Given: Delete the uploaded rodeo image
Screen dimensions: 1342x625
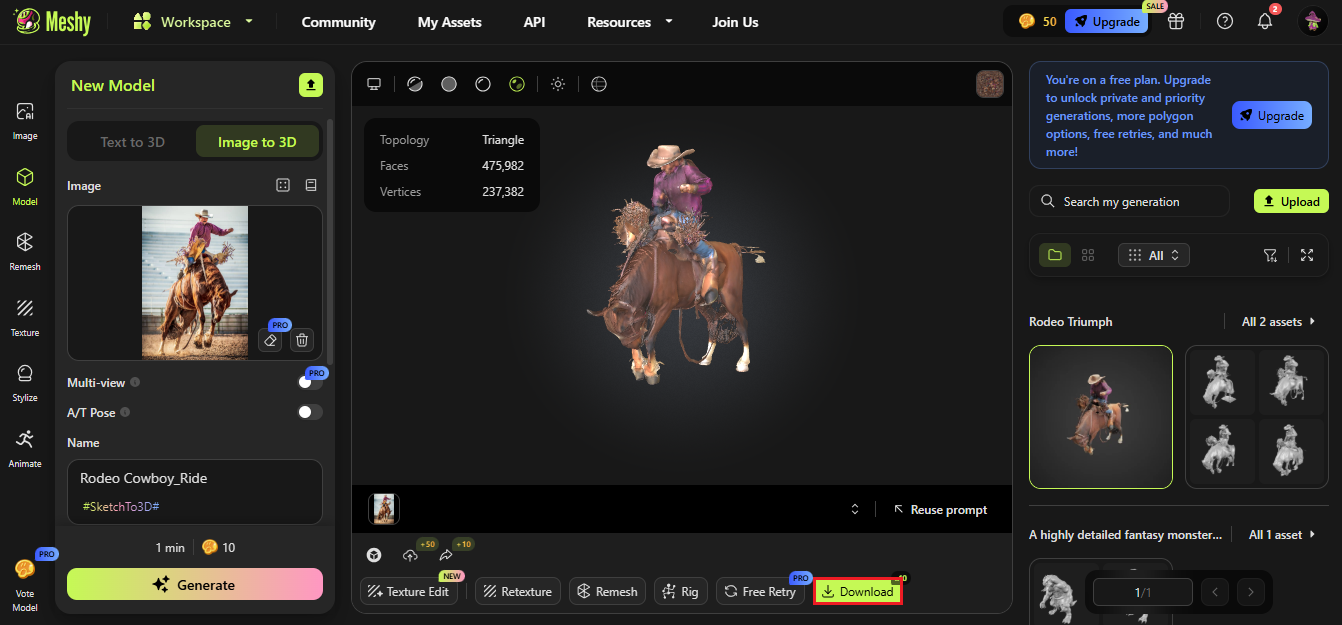Looking at the screenshot, I should (x=301, y=340).
